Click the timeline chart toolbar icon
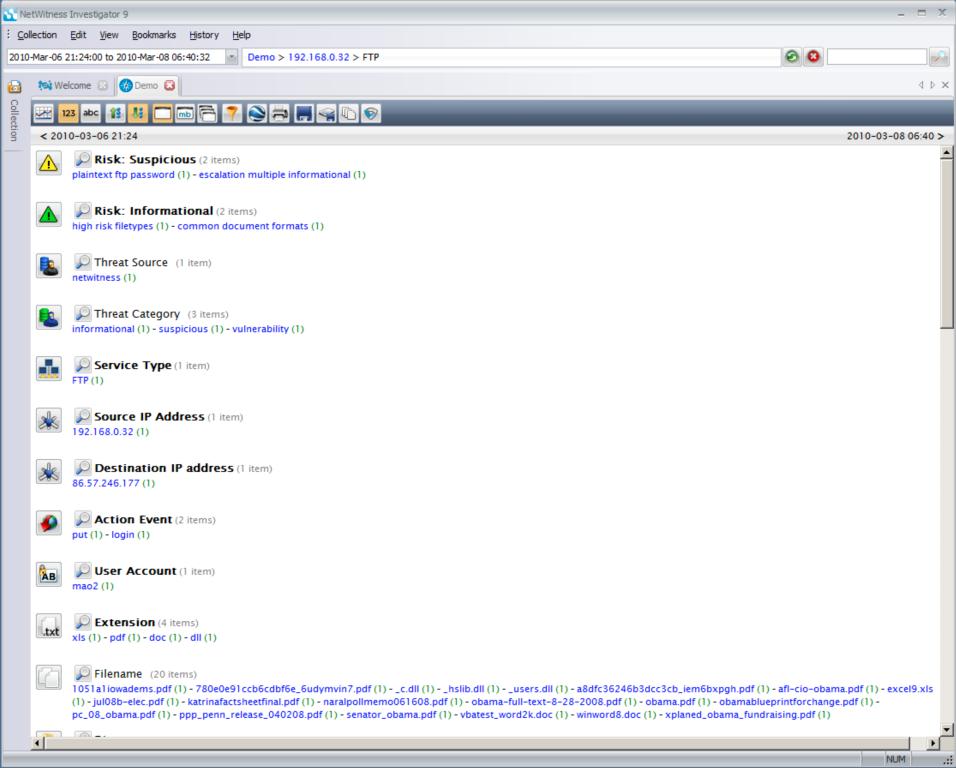 pyautogui.click(x=44, y=113)
